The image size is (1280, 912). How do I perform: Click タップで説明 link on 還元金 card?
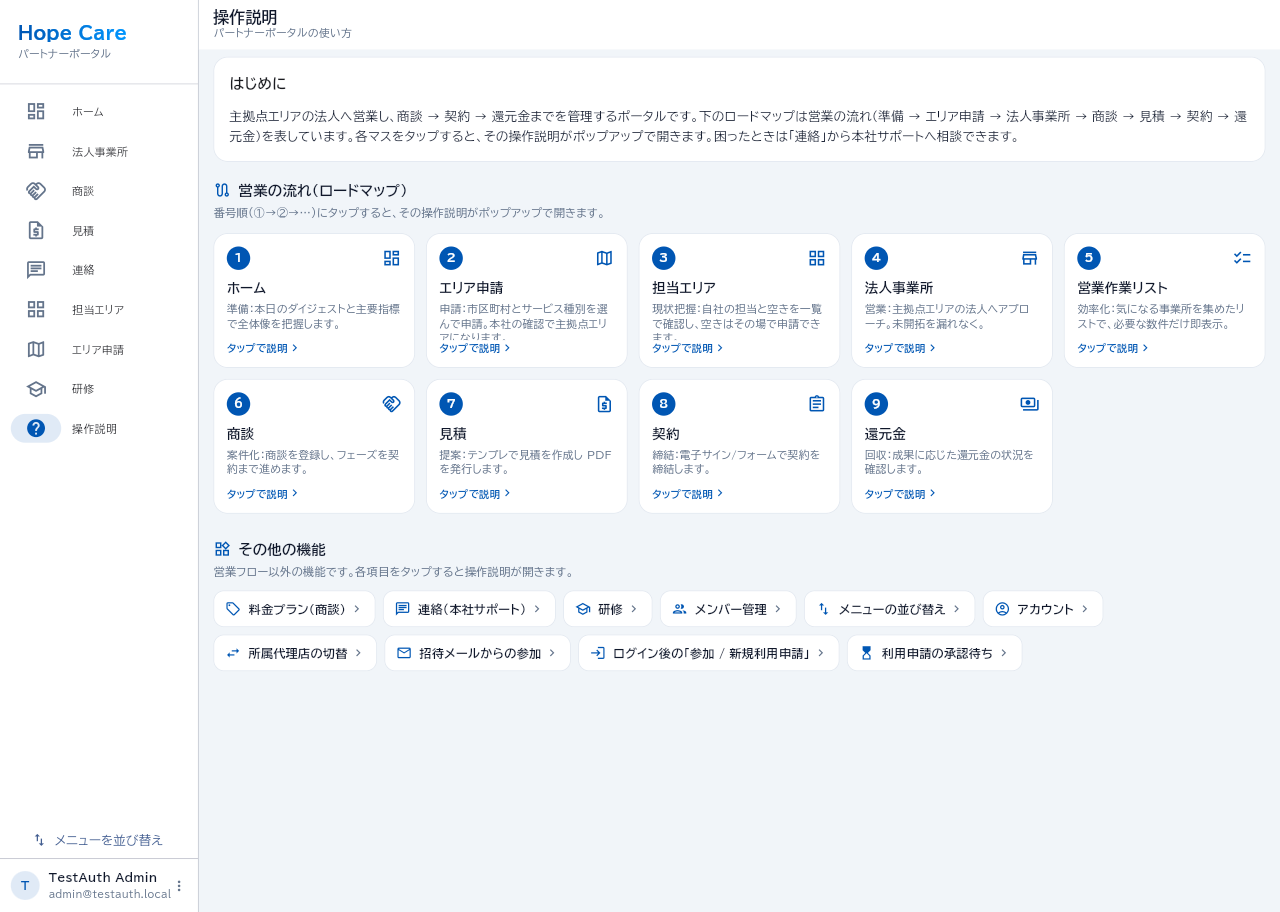901,494
